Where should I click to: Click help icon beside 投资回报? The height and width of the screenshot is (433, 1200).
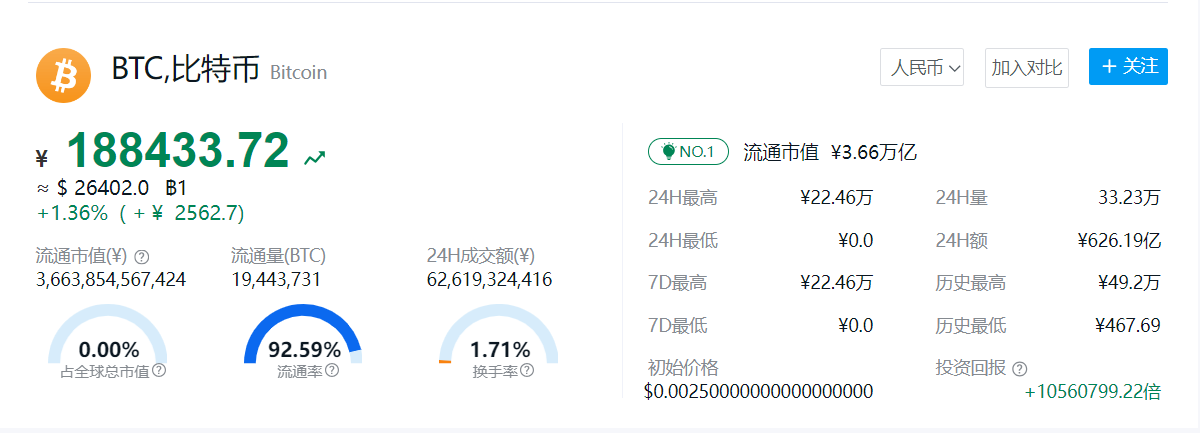click(x=1019, y=369)
